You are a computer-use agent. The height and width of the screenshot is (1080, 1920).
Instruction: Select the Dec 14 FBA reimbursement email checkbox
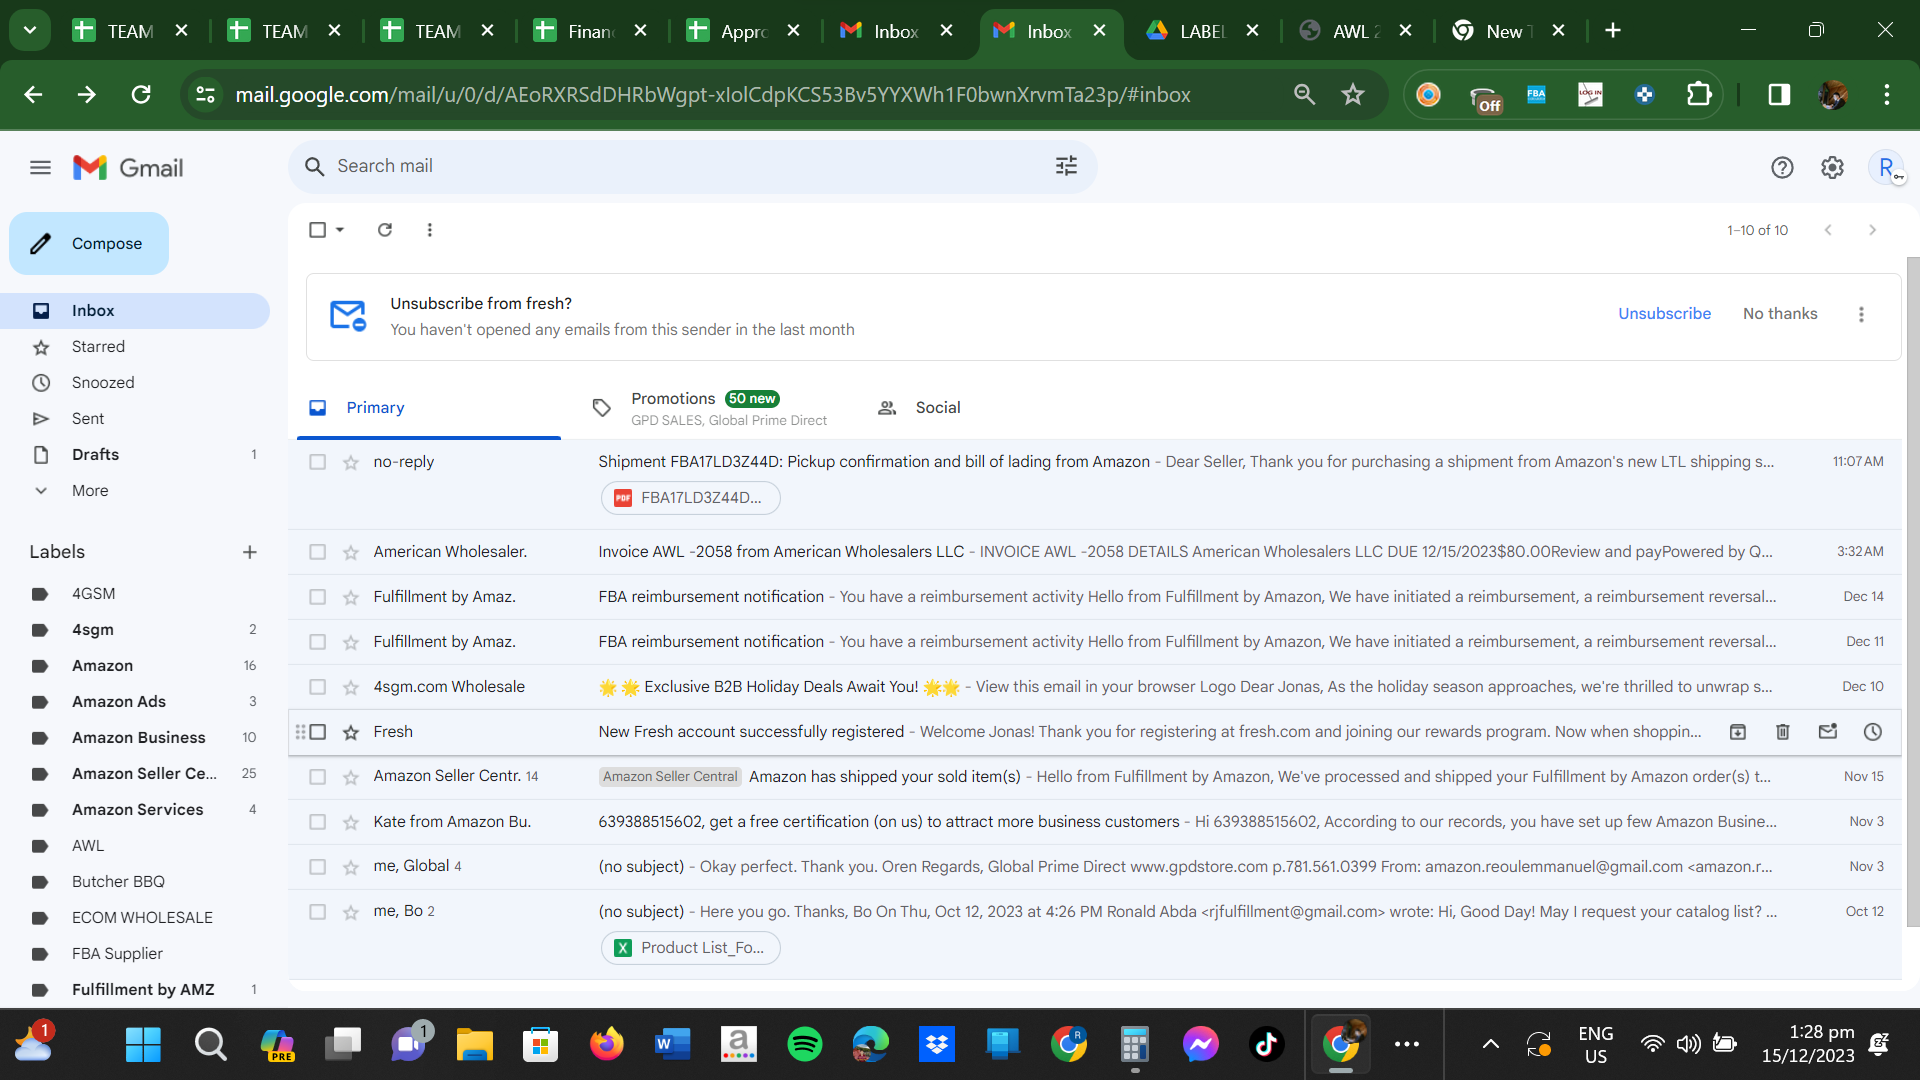(317, 597)
